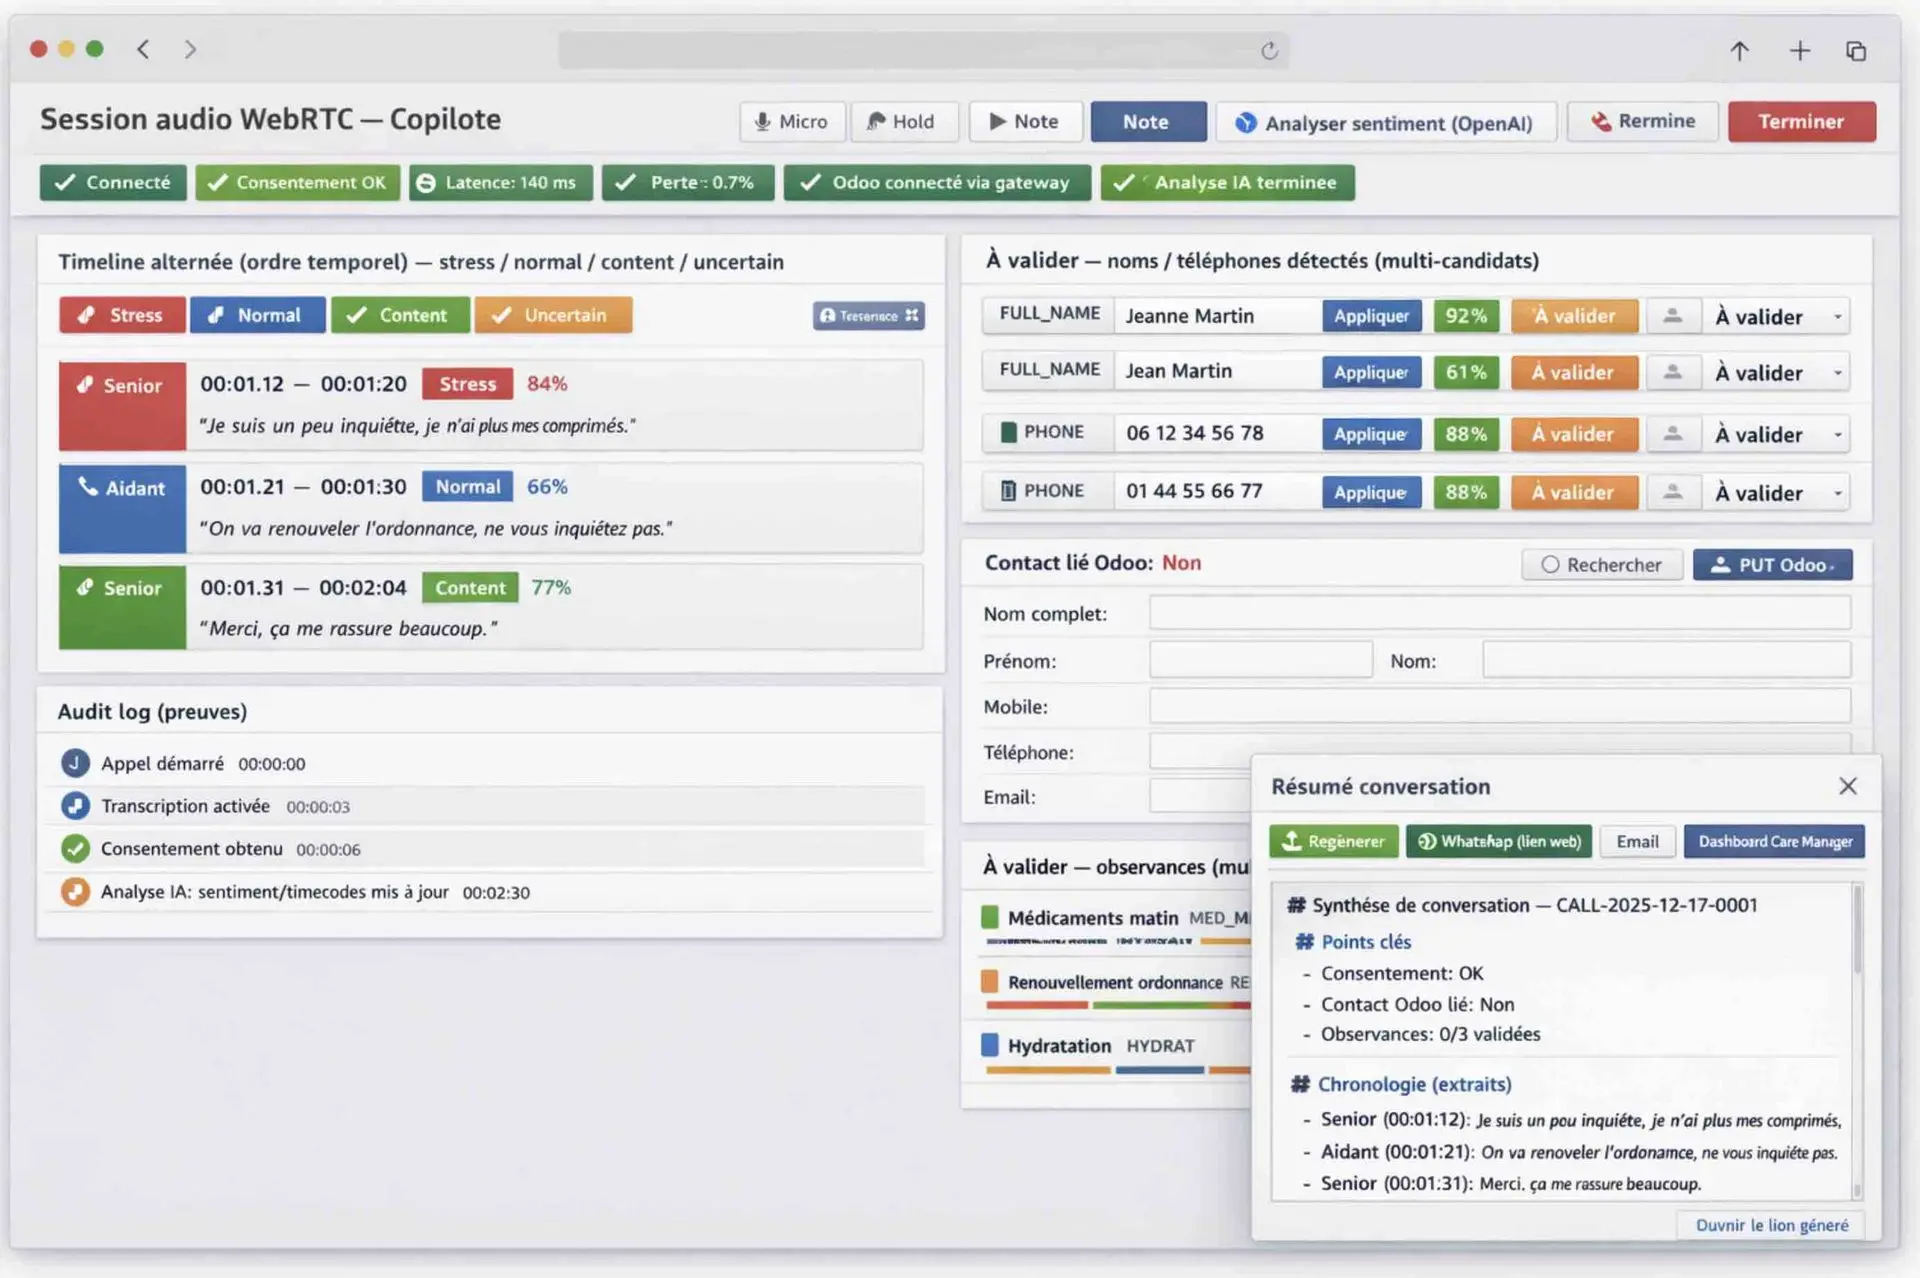The height and width of the screenshot is (1278, 1920).
Task: Click the Nom complet input field
Action: (1499, 613)
